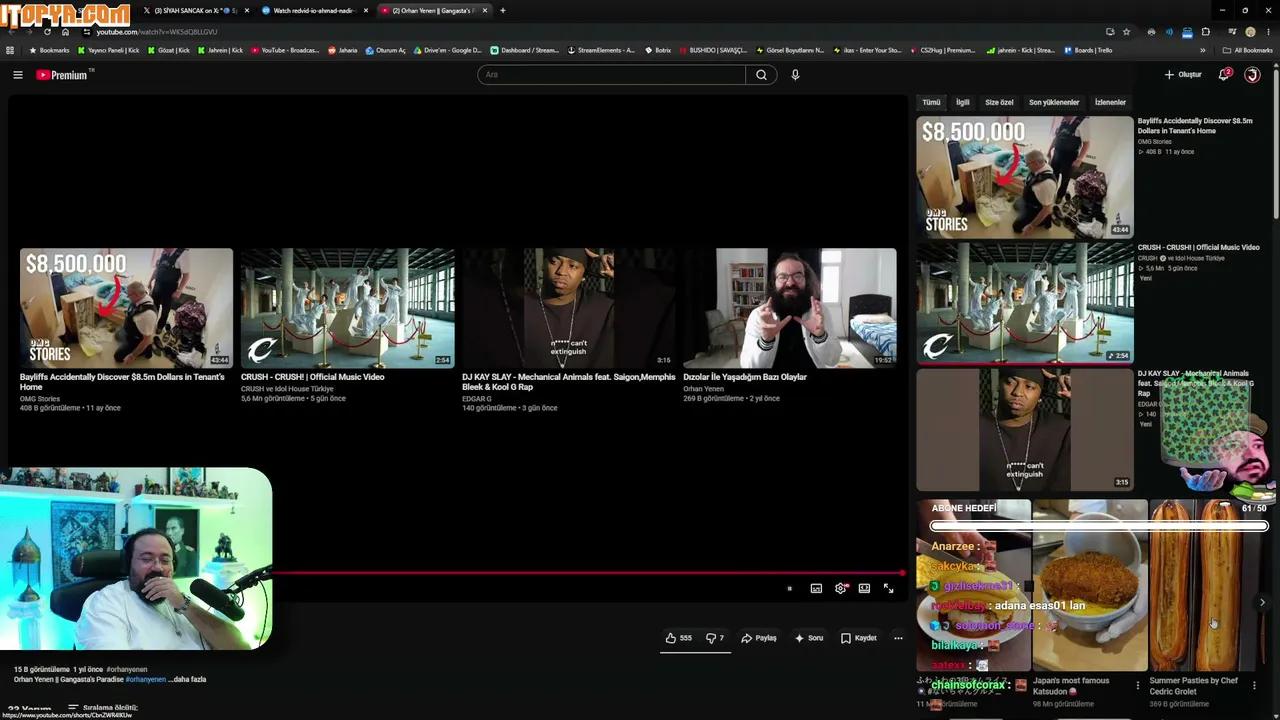Open 'Drive'ım - Google D...' bookmark
1280x720 pixels.
[x=447, y=50]
